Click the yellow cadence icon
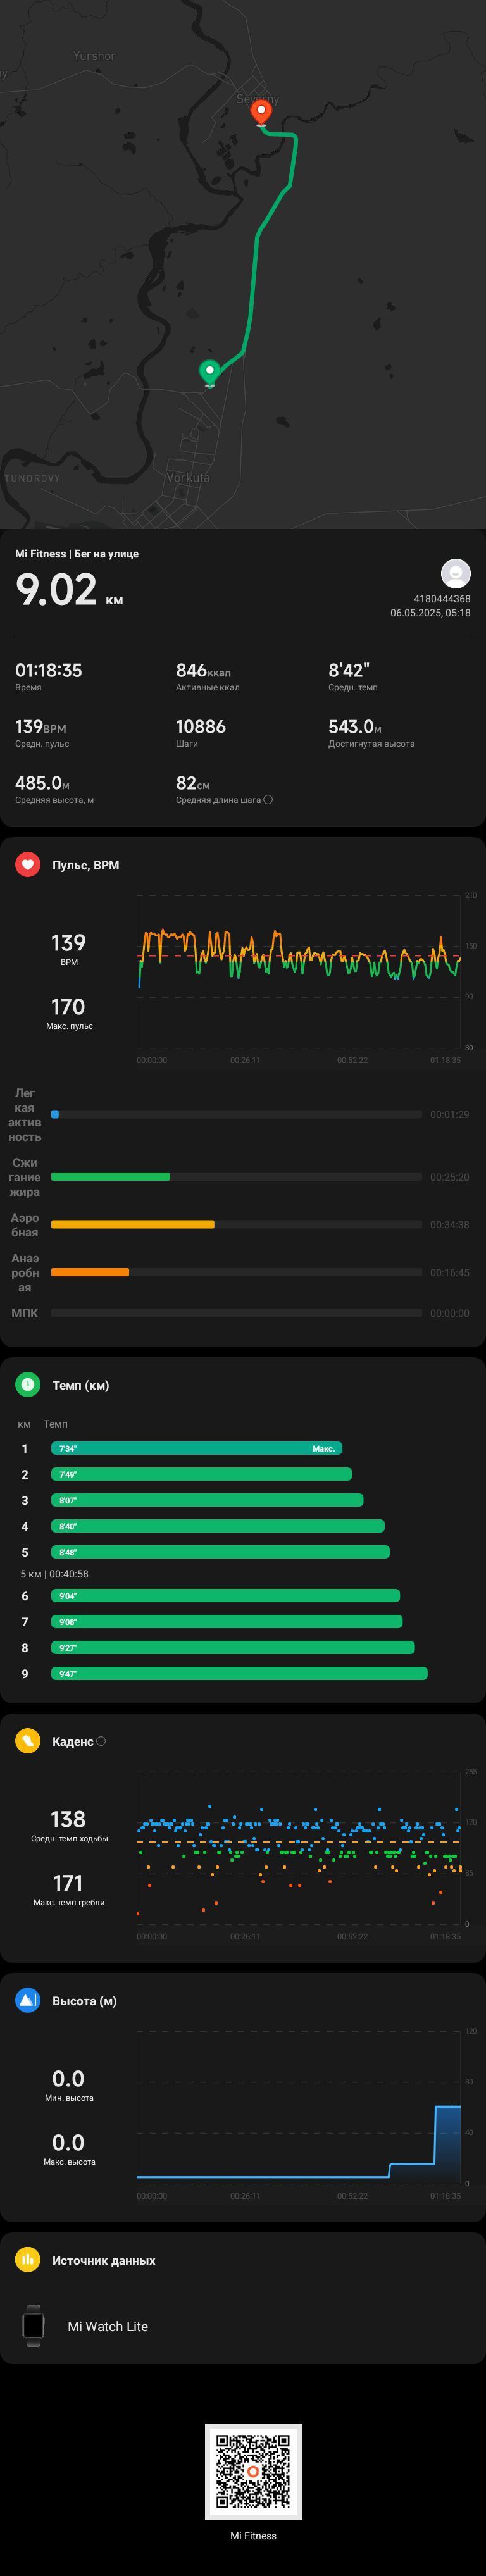 tap(28, 1741)
